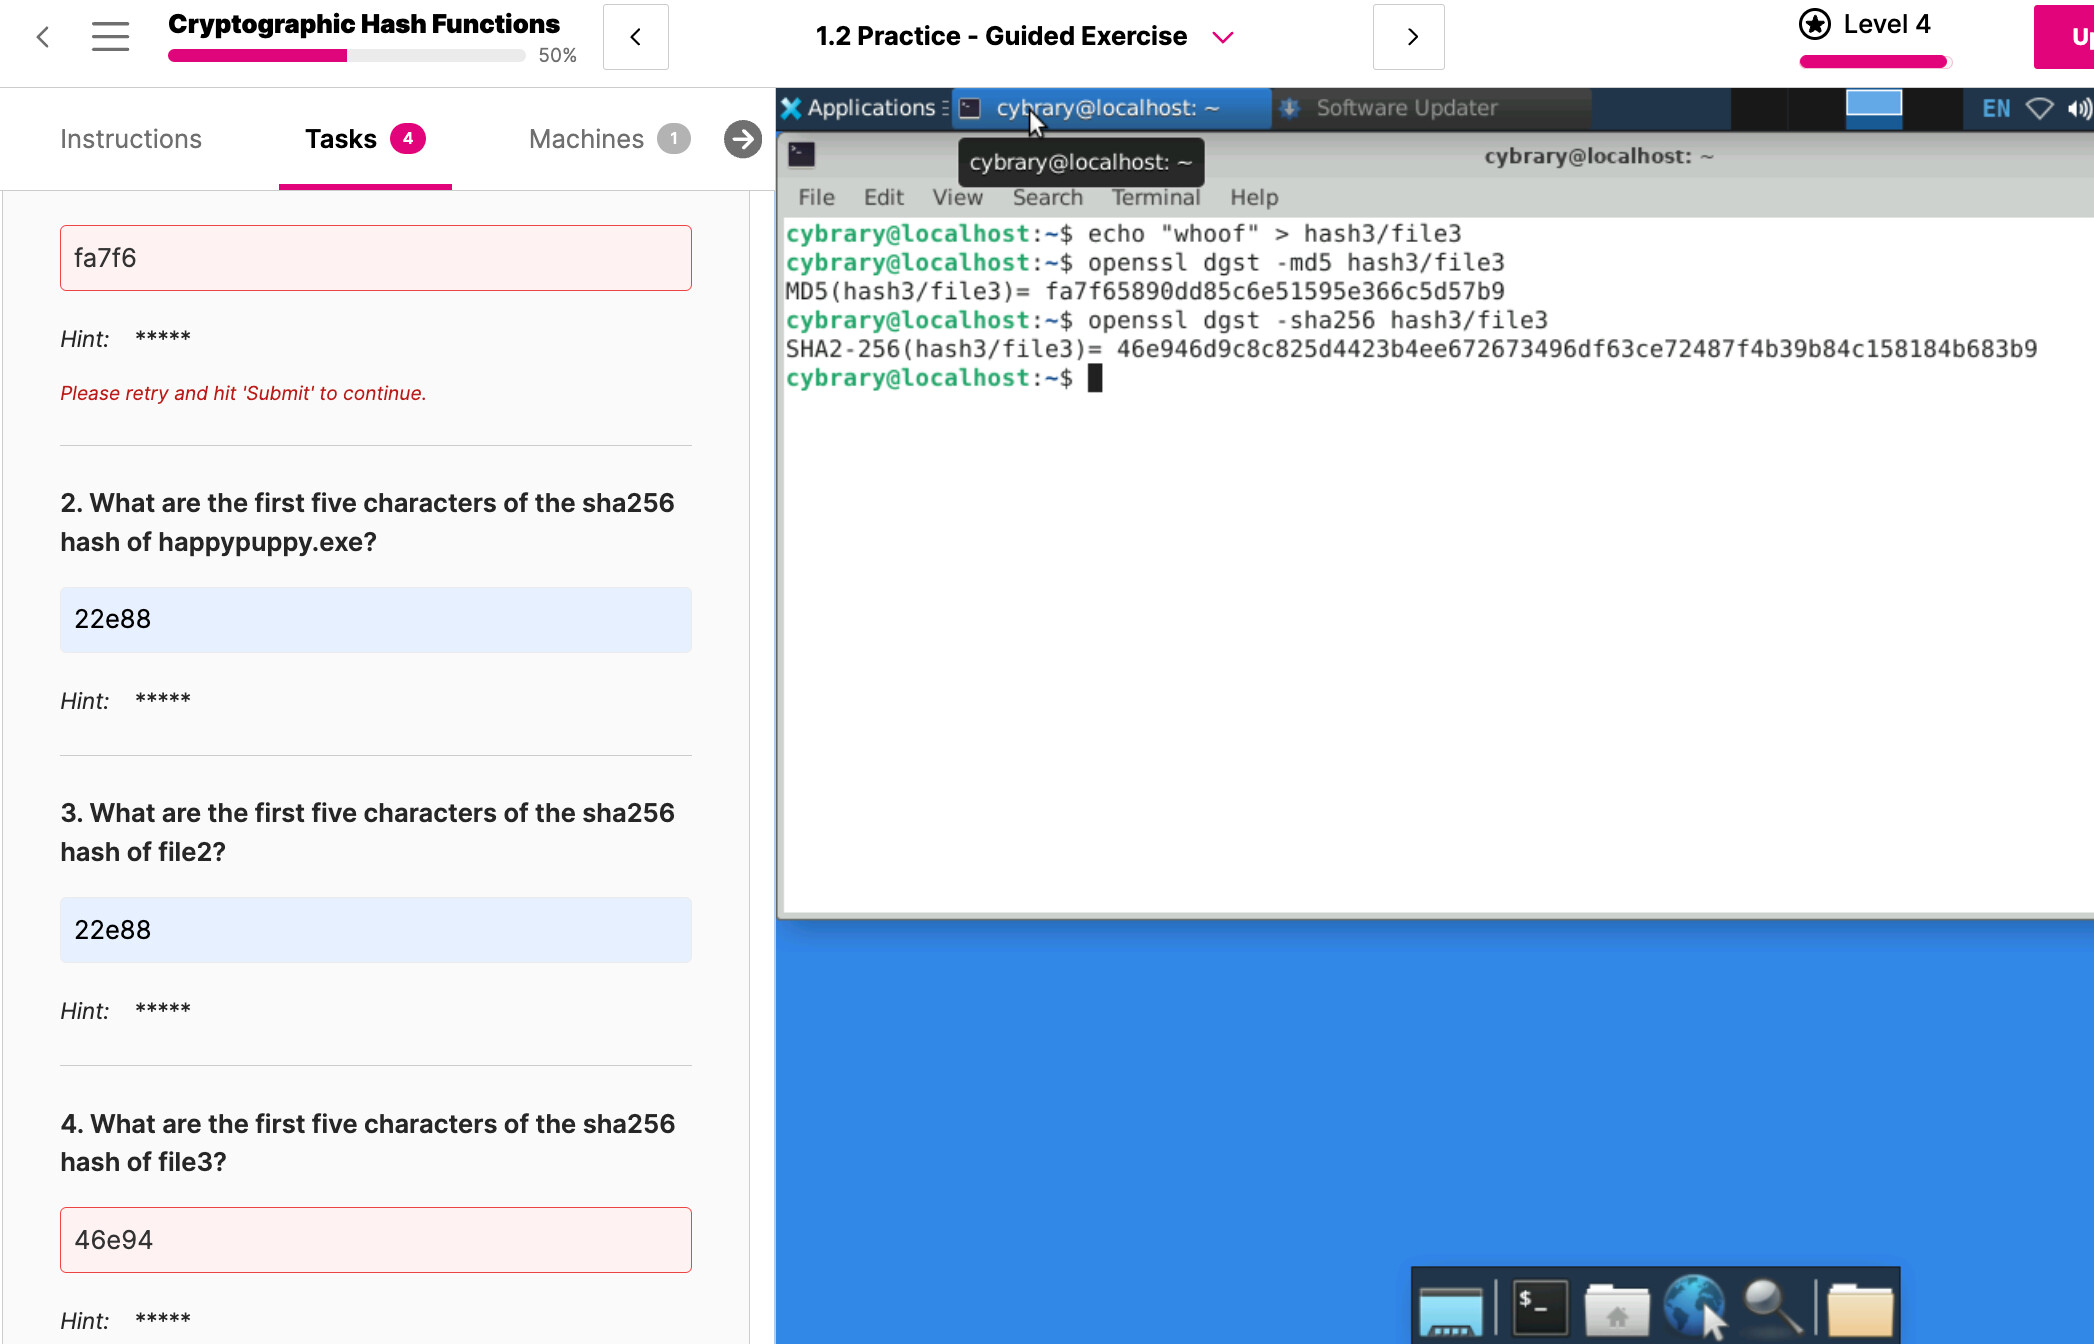Click the file3 sha256 answer field
The width and height of the screenshot is (2094, 1344).
pyautogui.click(x=376, y=1240)
